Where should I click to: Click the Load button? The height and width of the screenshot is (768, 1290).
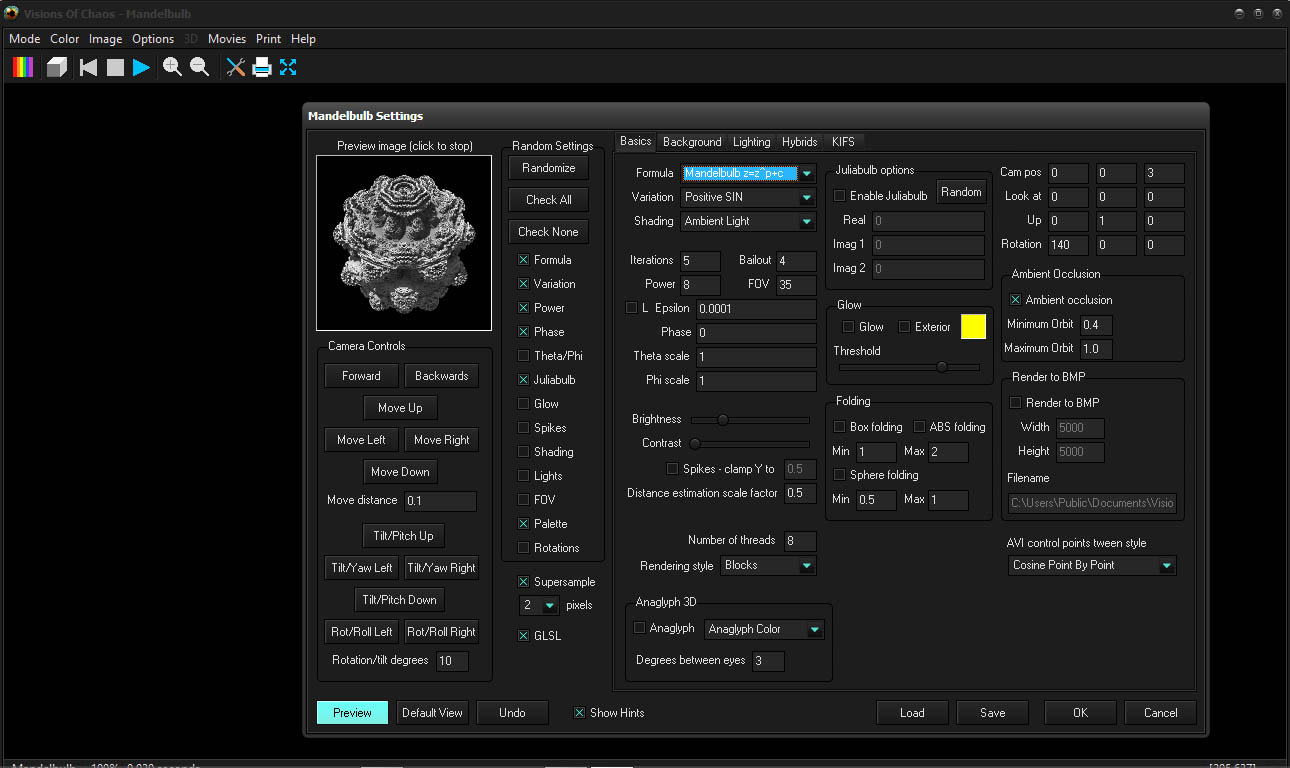point(912,713)
